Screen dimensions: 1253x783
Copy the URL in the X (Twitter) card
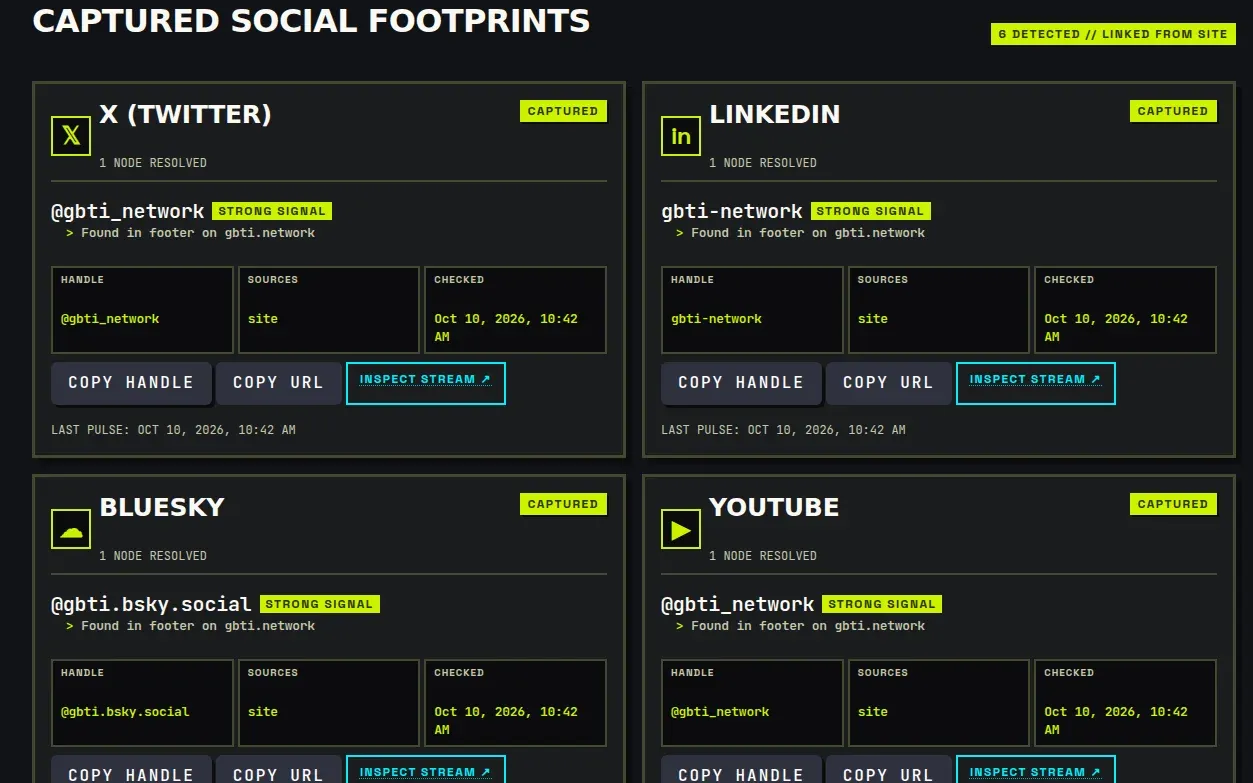tap(278, 383)
